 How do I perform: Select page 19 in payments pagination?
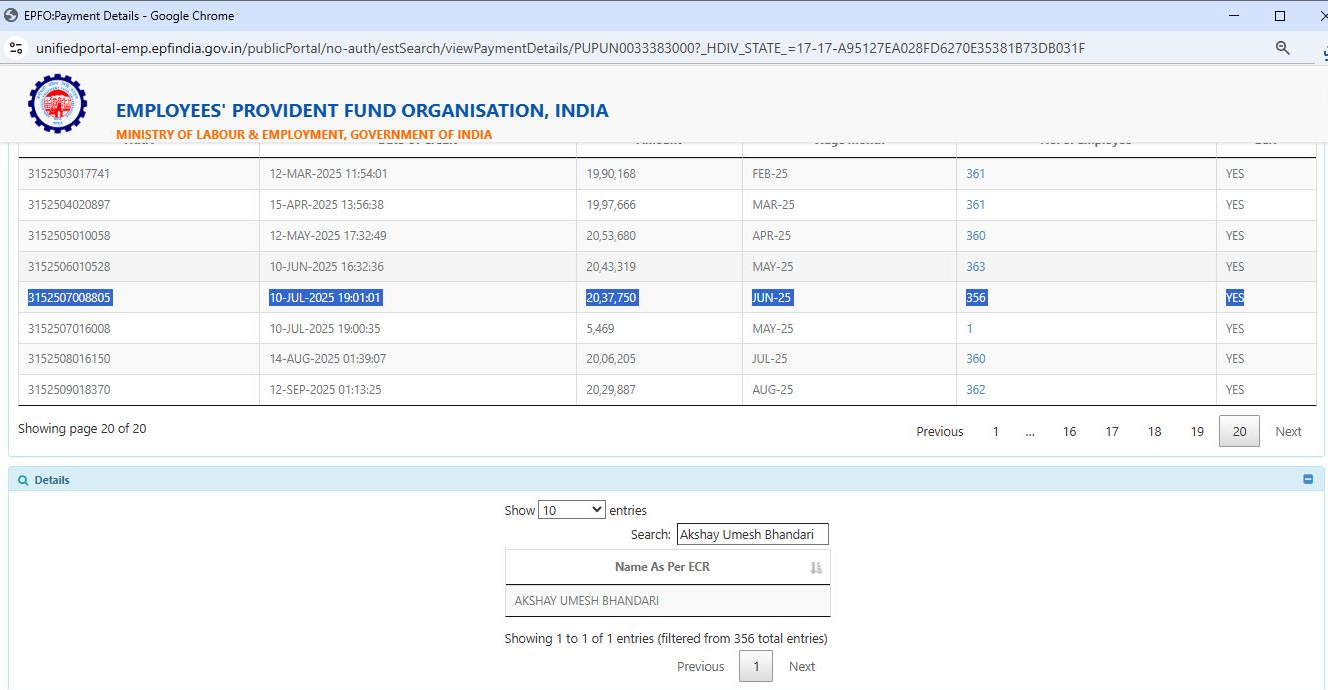coord(1196,432)
